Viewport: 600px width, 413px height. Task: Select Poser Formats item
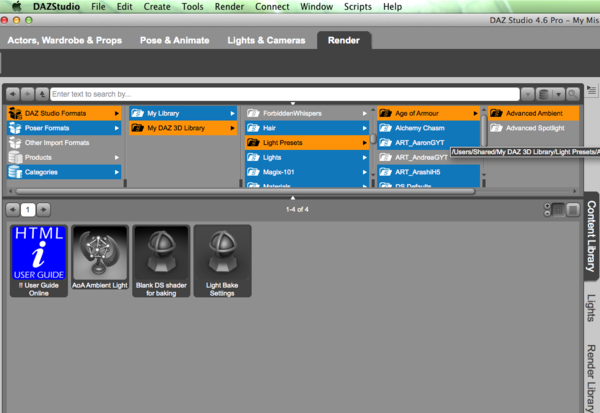pos(64,128)
